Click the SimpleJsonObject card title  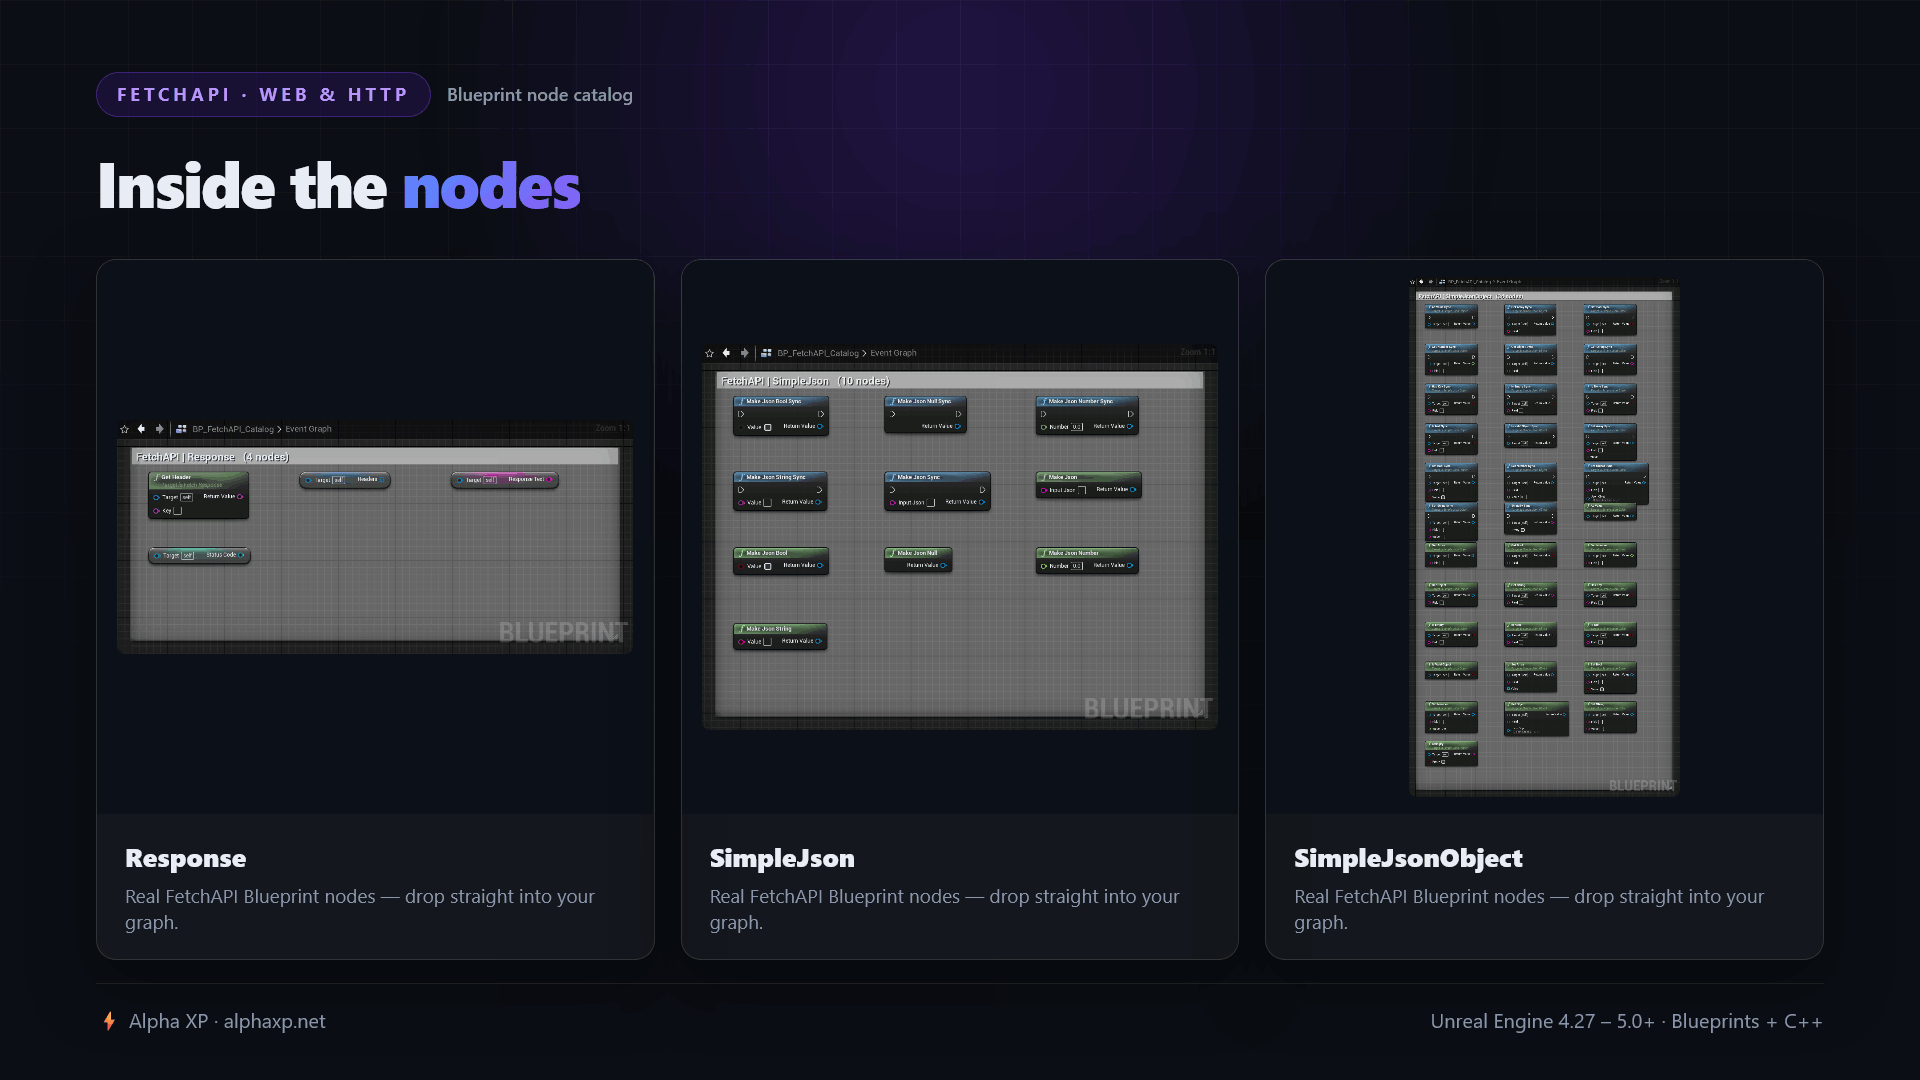tap(1408, 858)
